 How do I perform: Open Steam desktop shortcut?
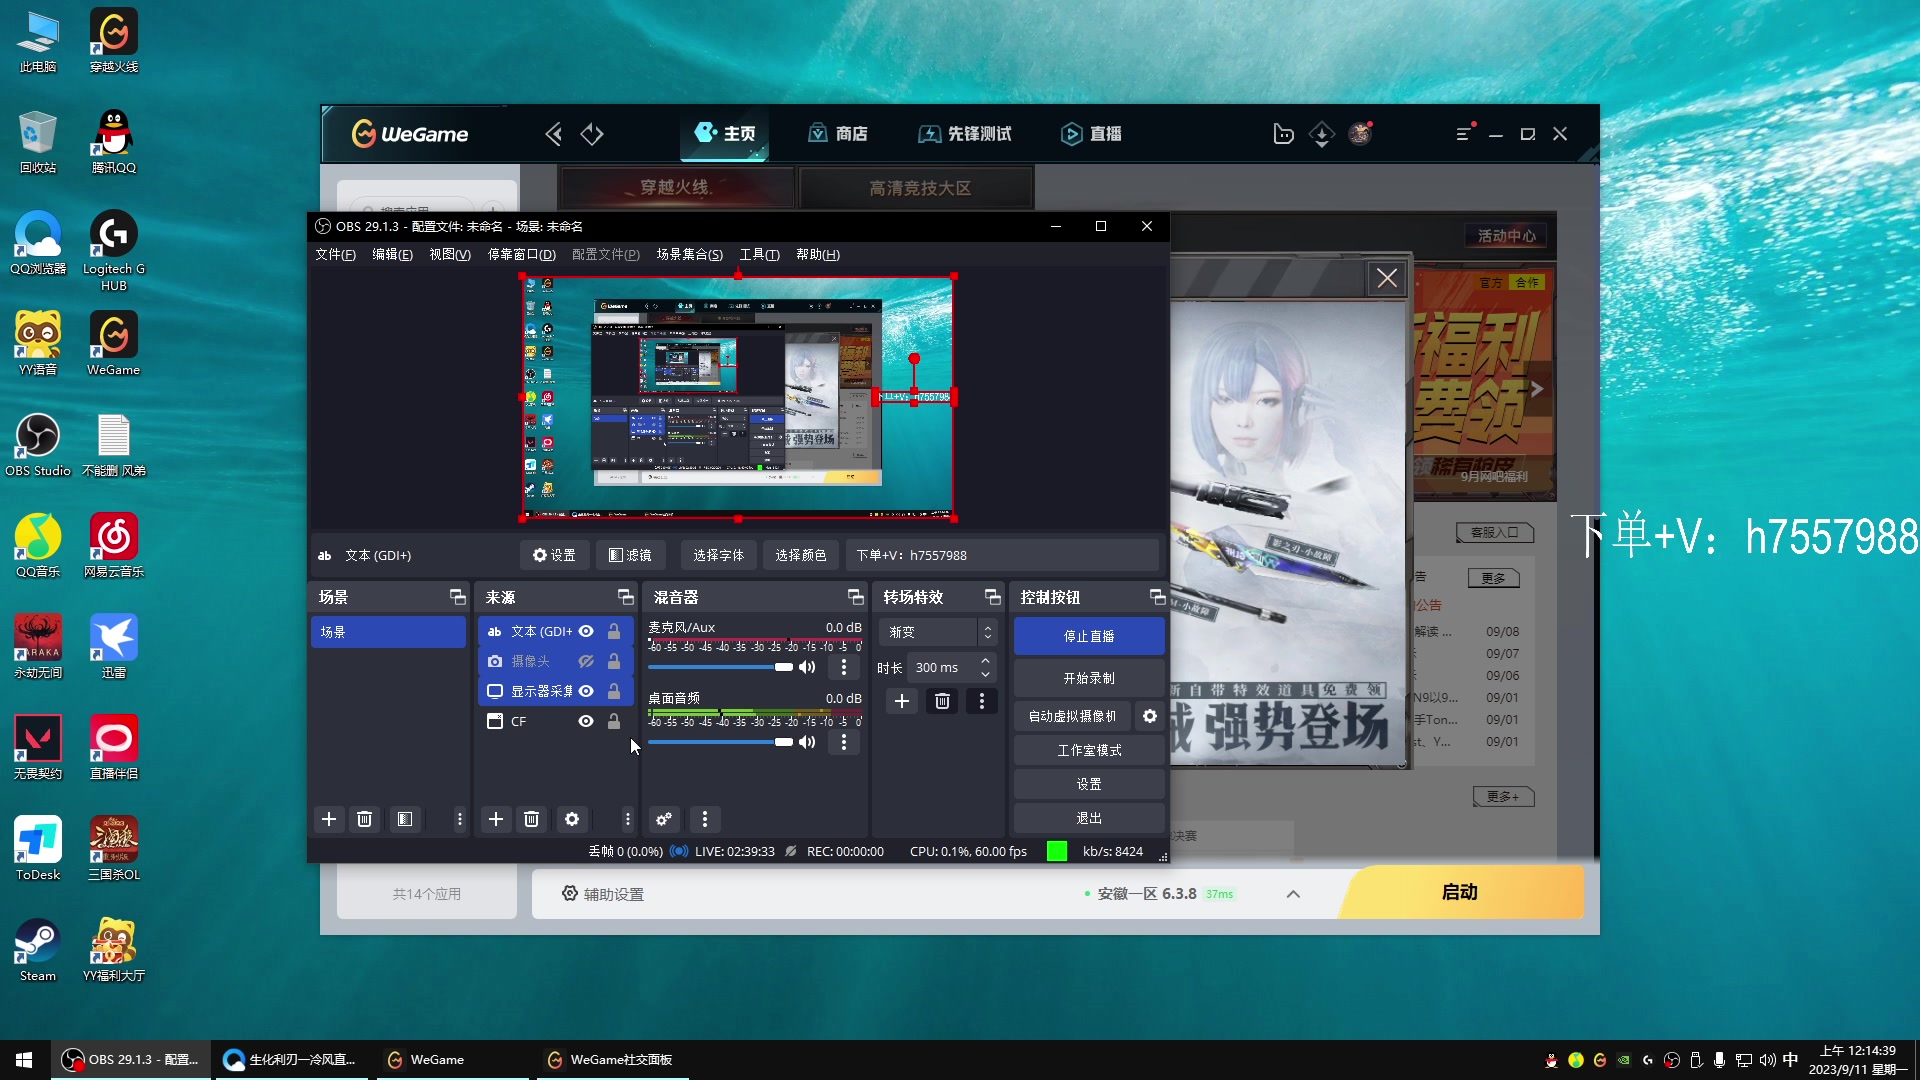[x=38, y=951]
